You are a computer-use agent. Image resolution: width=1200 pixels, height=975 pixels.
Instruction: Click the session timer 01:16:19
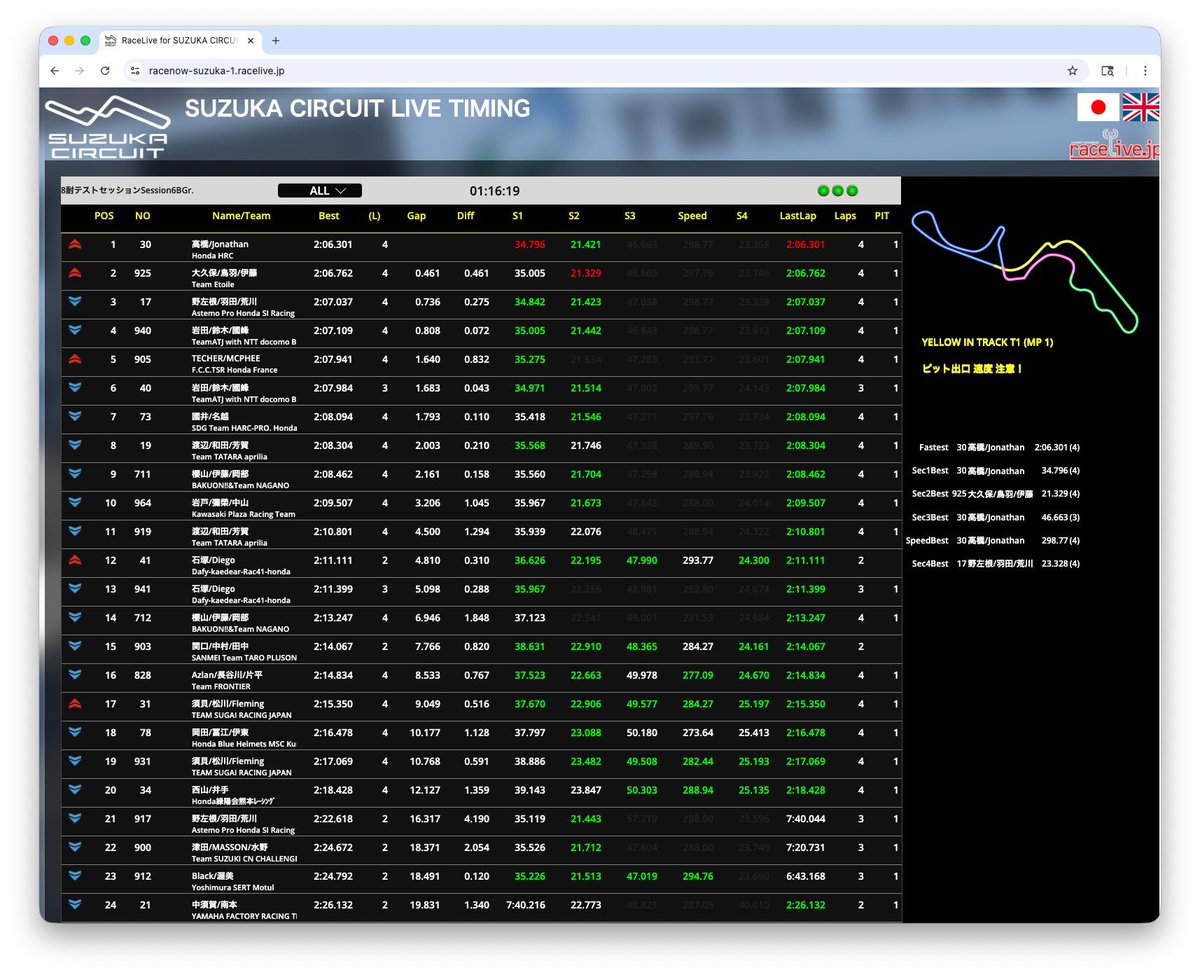click(x=495, y=191)
